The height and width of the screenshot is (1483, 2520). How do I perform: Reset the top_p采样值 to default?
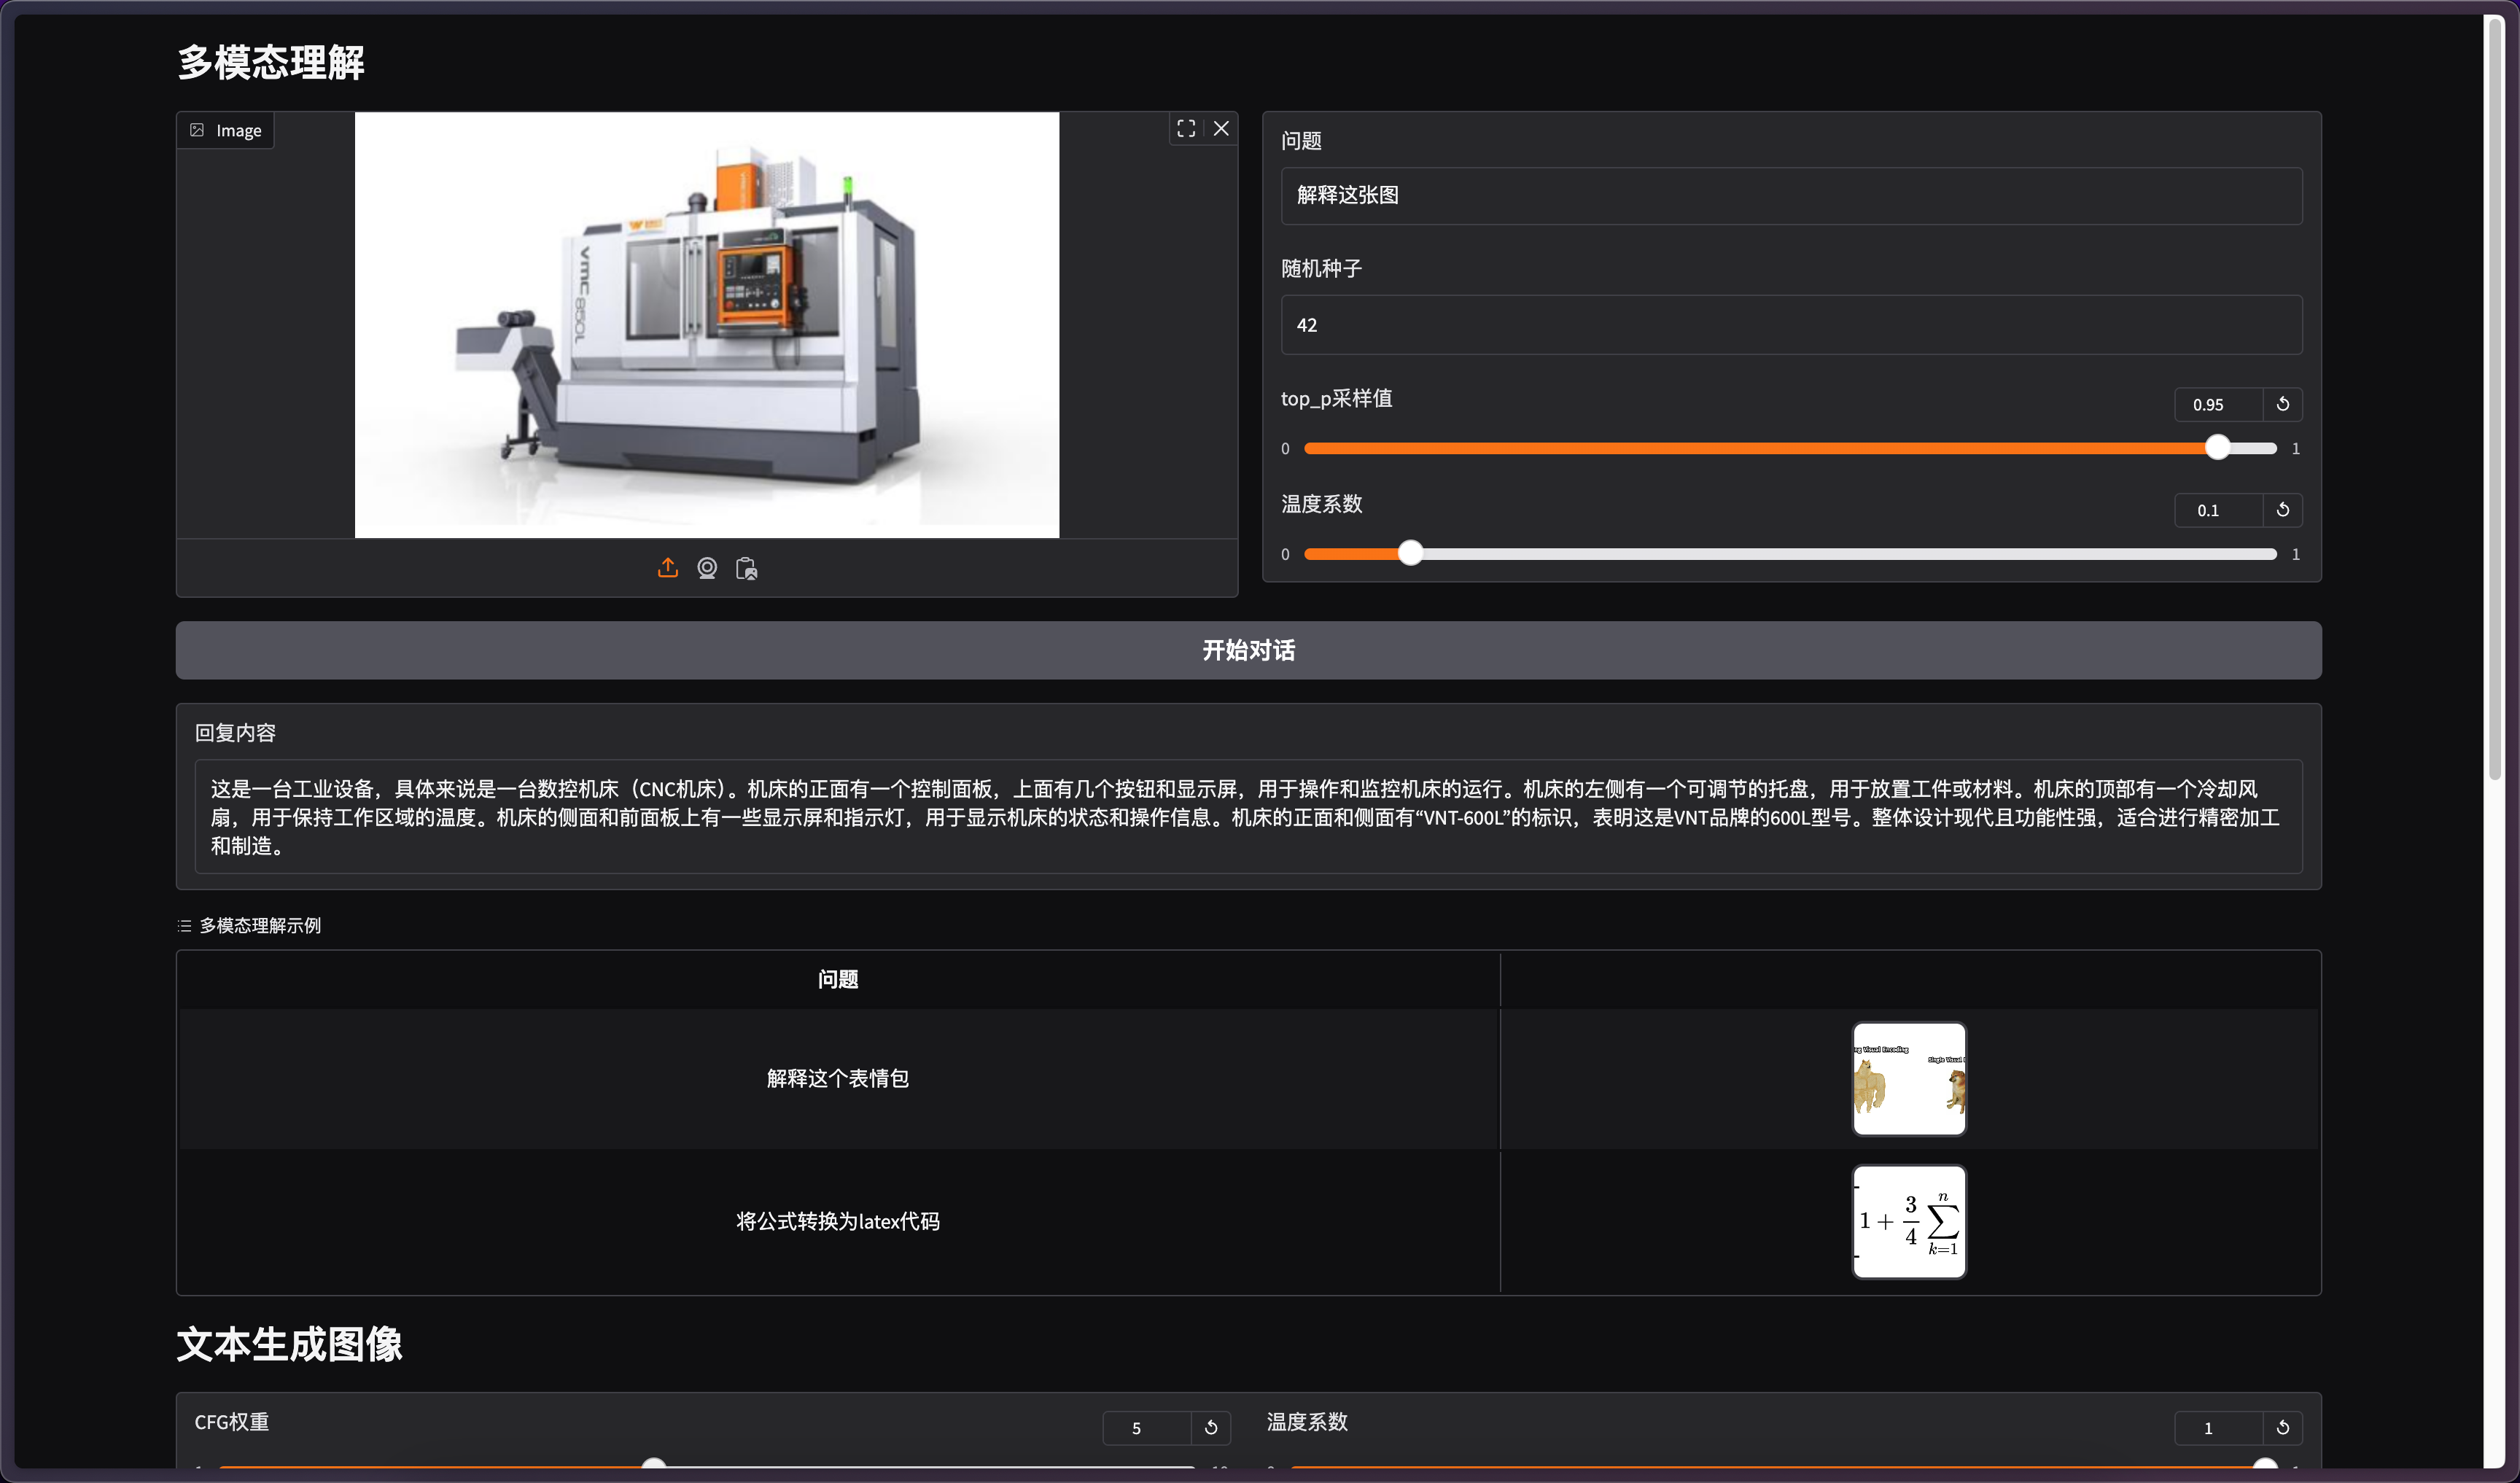2282,404
